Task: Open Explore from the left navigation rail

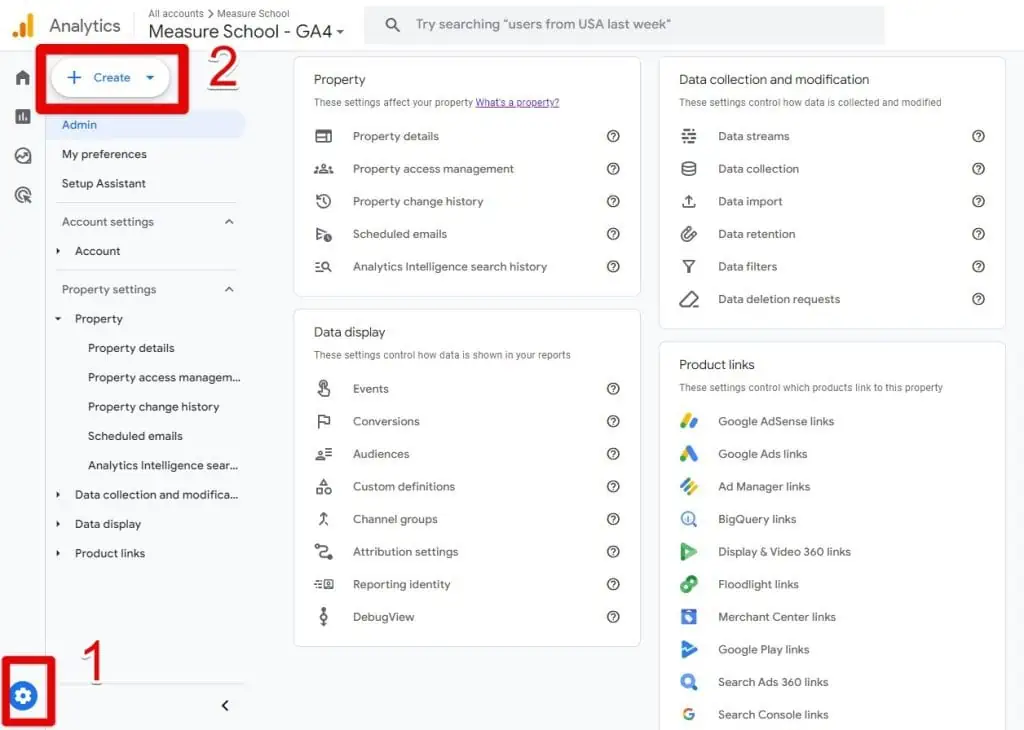Action: 22,155
